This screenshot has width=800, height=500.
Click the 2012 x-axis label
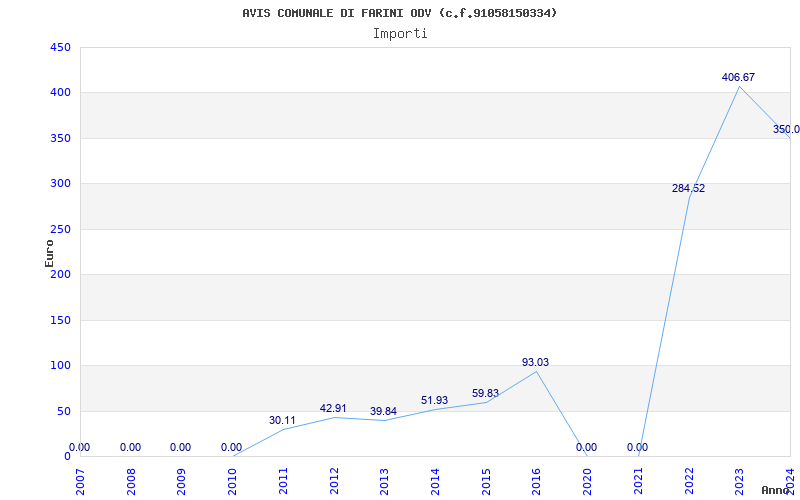[x=334, y=481]
